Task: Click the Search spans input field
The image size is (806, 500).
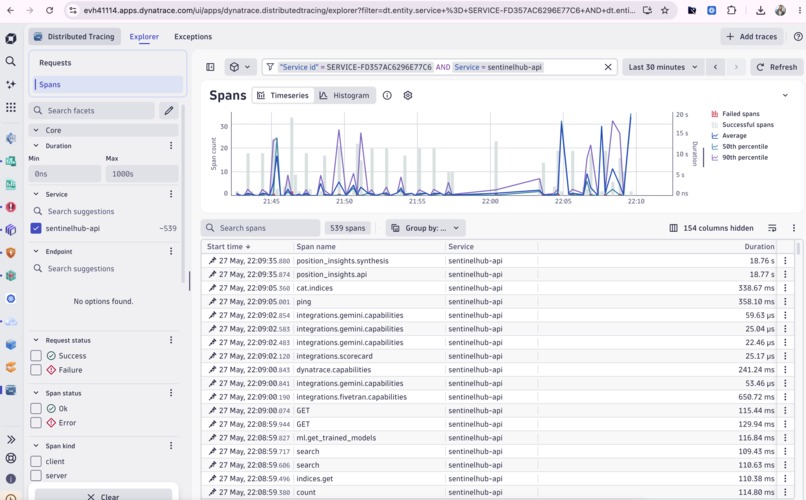Action: point(261,228)
